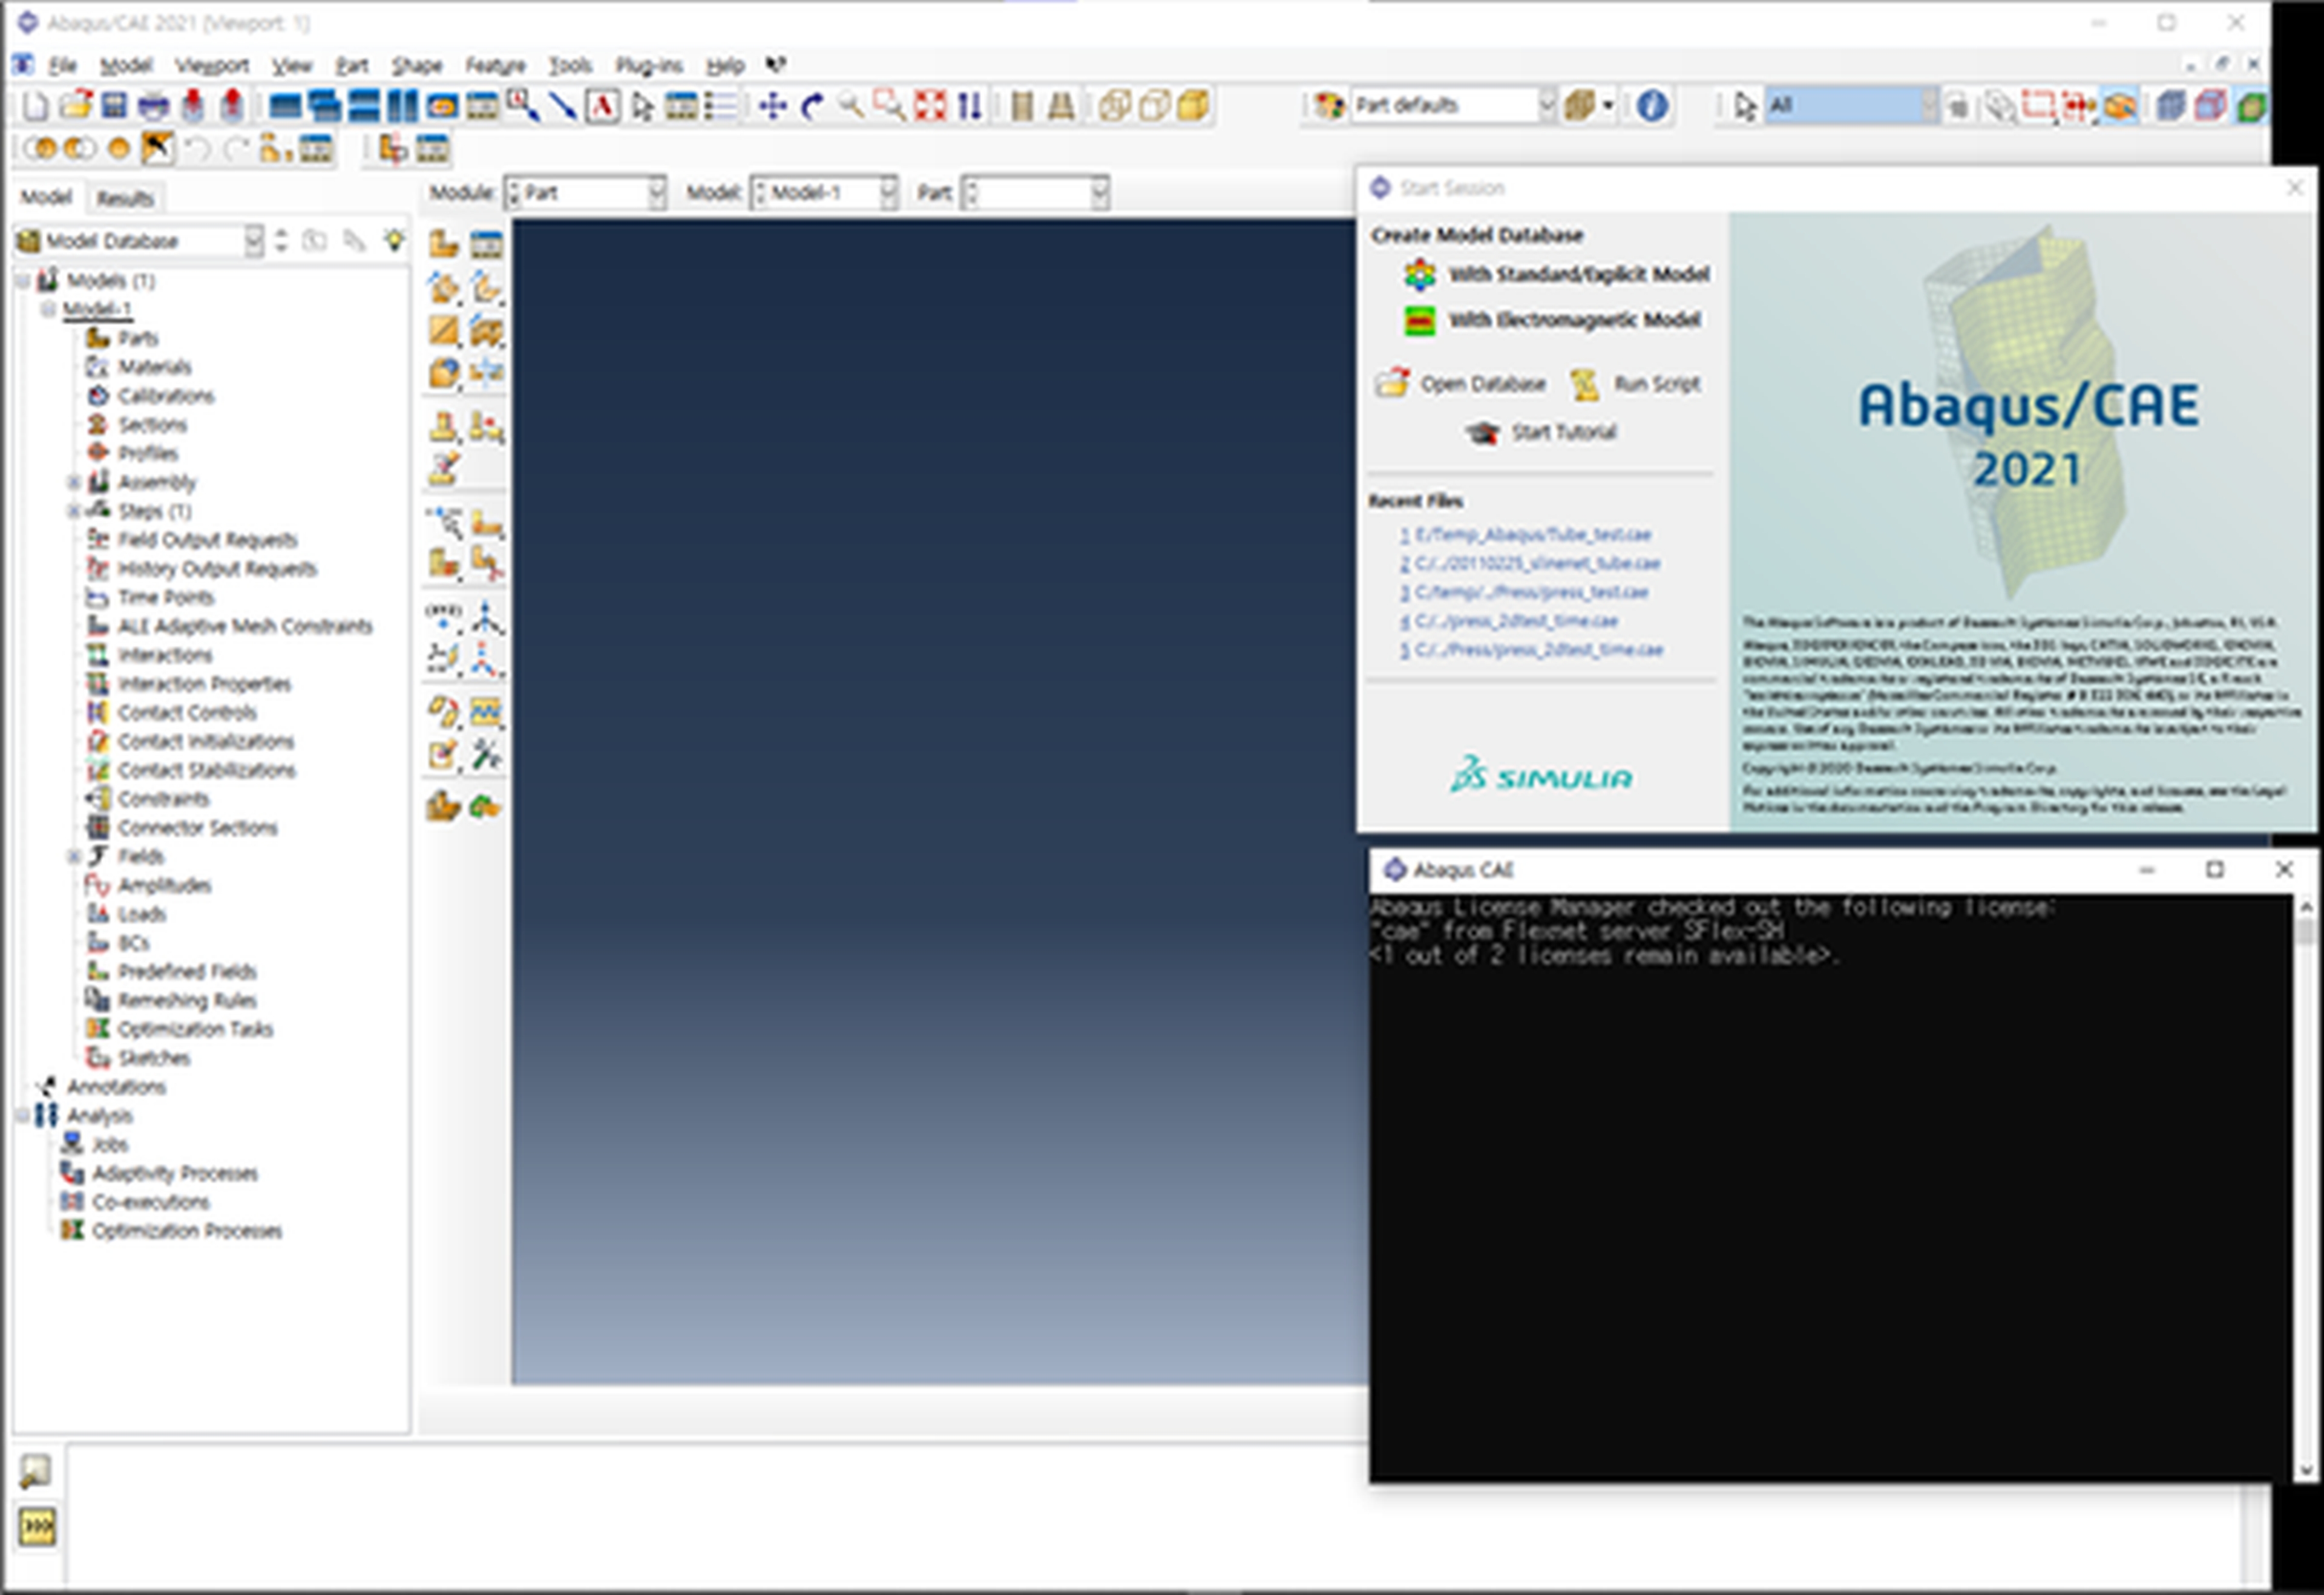
Task: Expand the Steps (1) tree node
Action: click(x=73, y=511)
